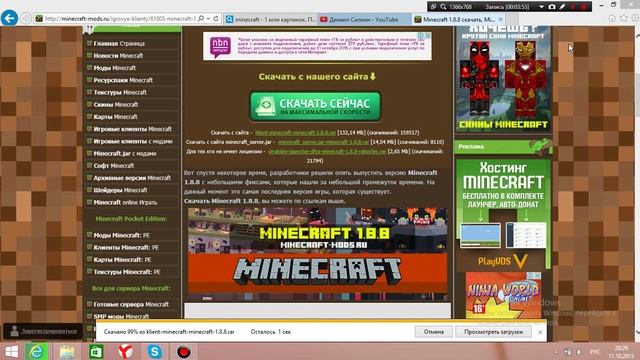Open Minecraft.jar с модами link

[124, 154]
